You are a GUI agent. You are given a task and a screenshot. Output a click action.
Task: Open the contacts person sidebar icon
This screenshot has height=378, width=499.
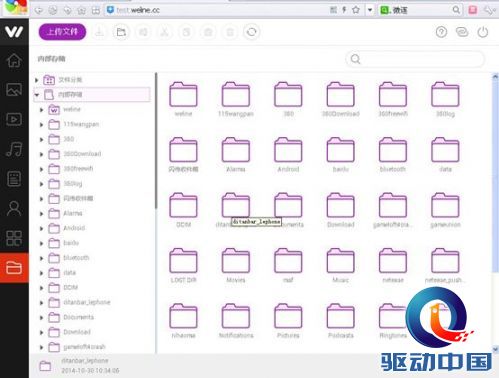tap(14, 208)
